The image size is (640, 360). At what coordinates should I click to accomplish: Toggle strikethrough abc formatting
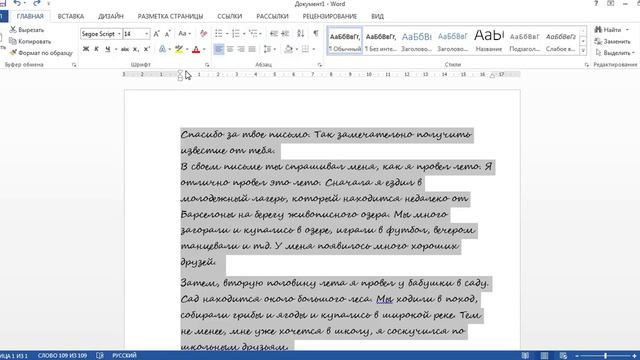pyautogui.click(x=125, y=49)
